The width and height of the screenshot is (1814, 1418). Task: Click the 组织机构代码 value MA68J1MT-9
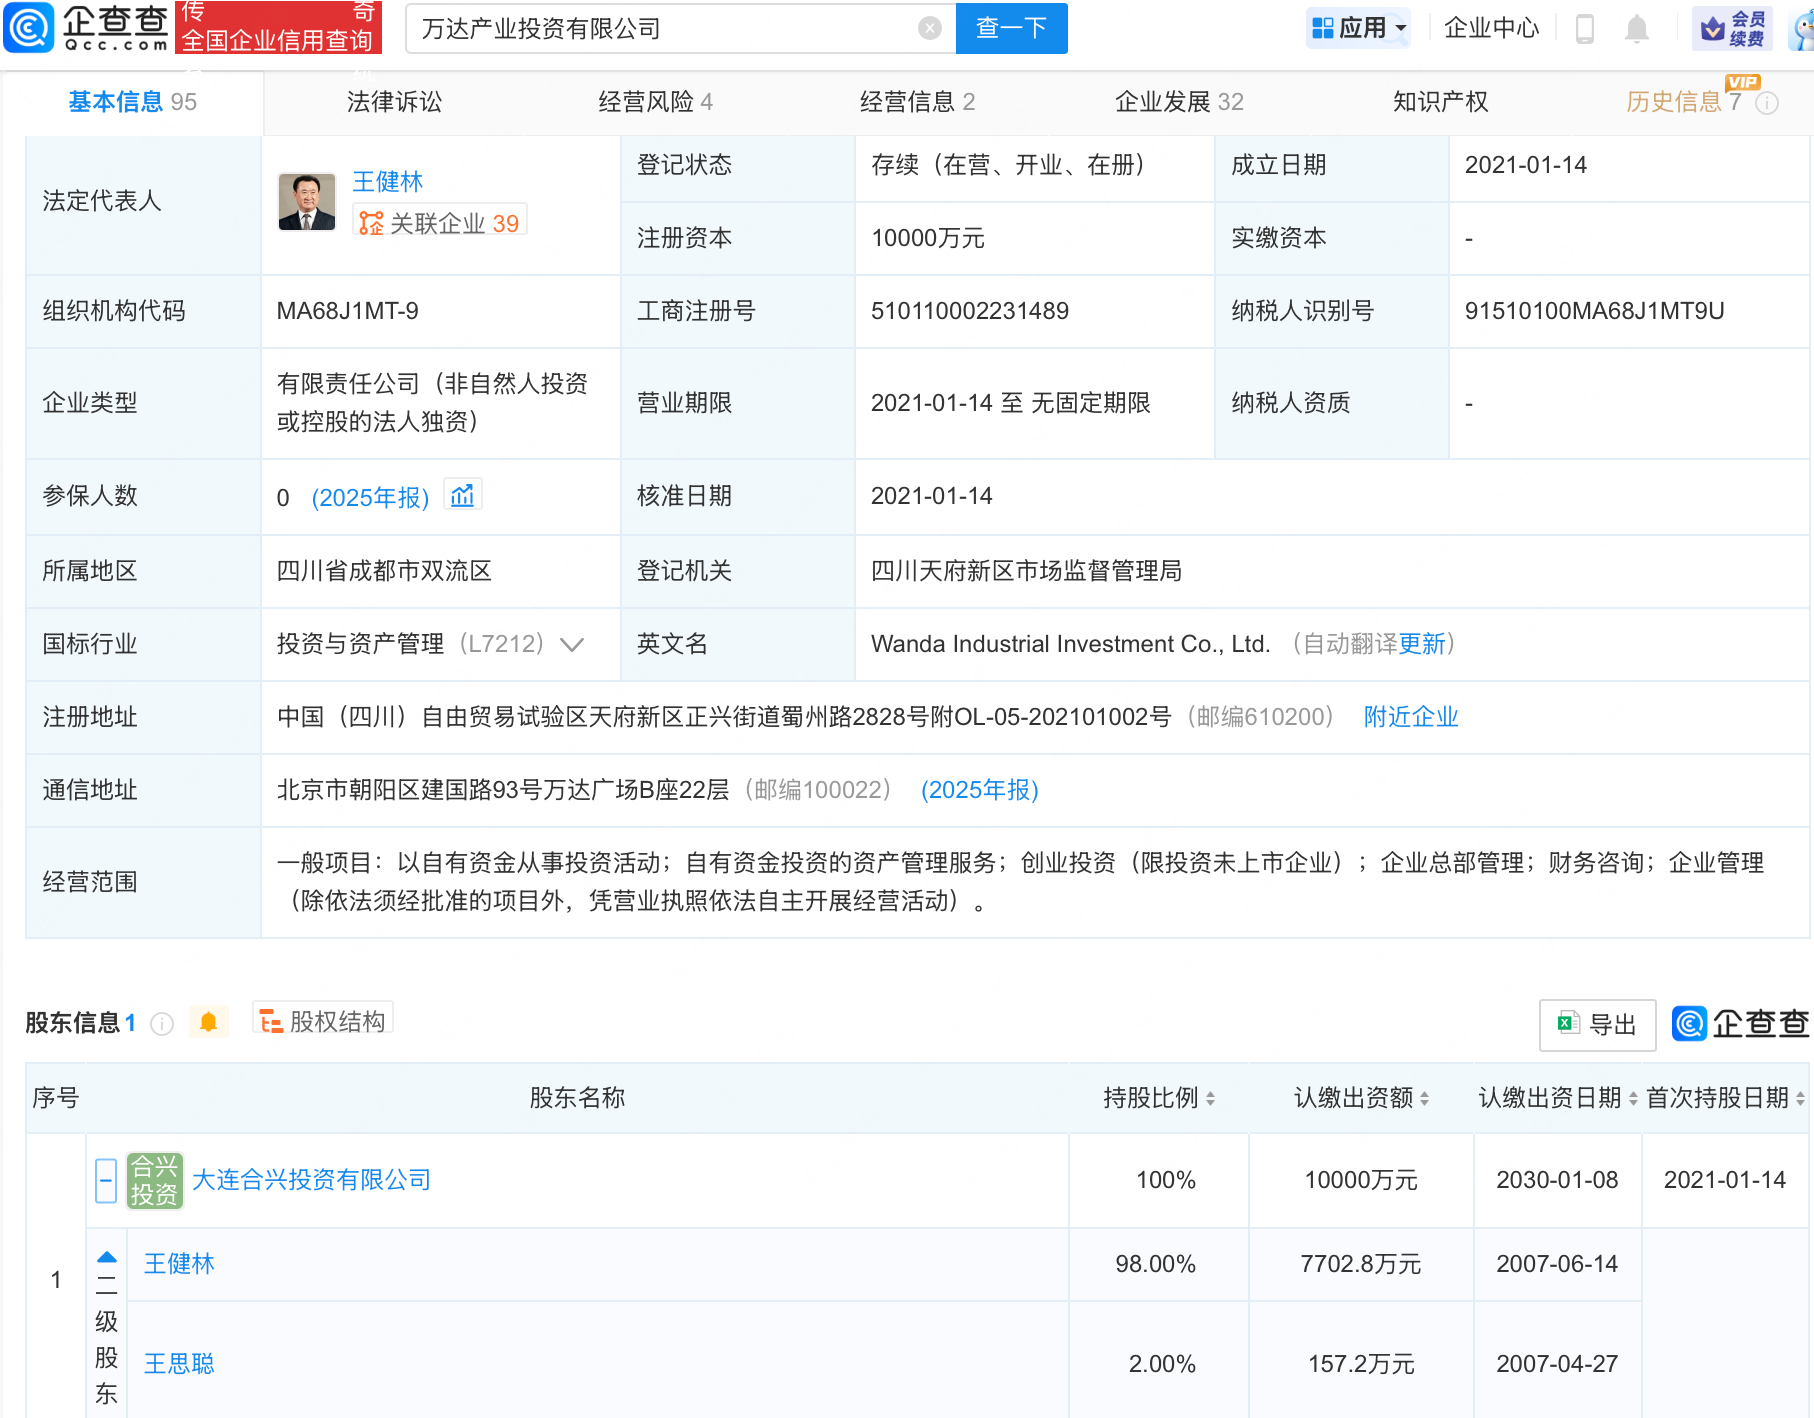tap(347, 311)
